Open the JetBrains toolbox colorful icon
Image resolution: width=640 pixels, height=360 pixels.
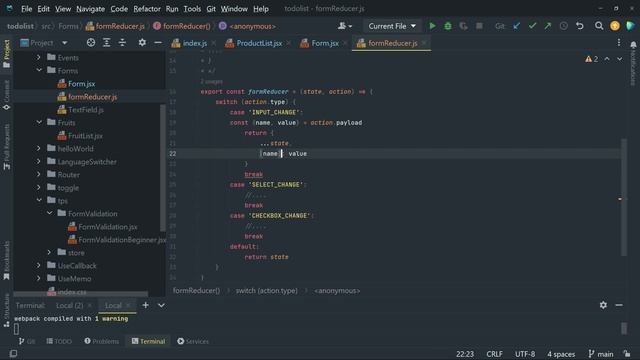point(631,26)
